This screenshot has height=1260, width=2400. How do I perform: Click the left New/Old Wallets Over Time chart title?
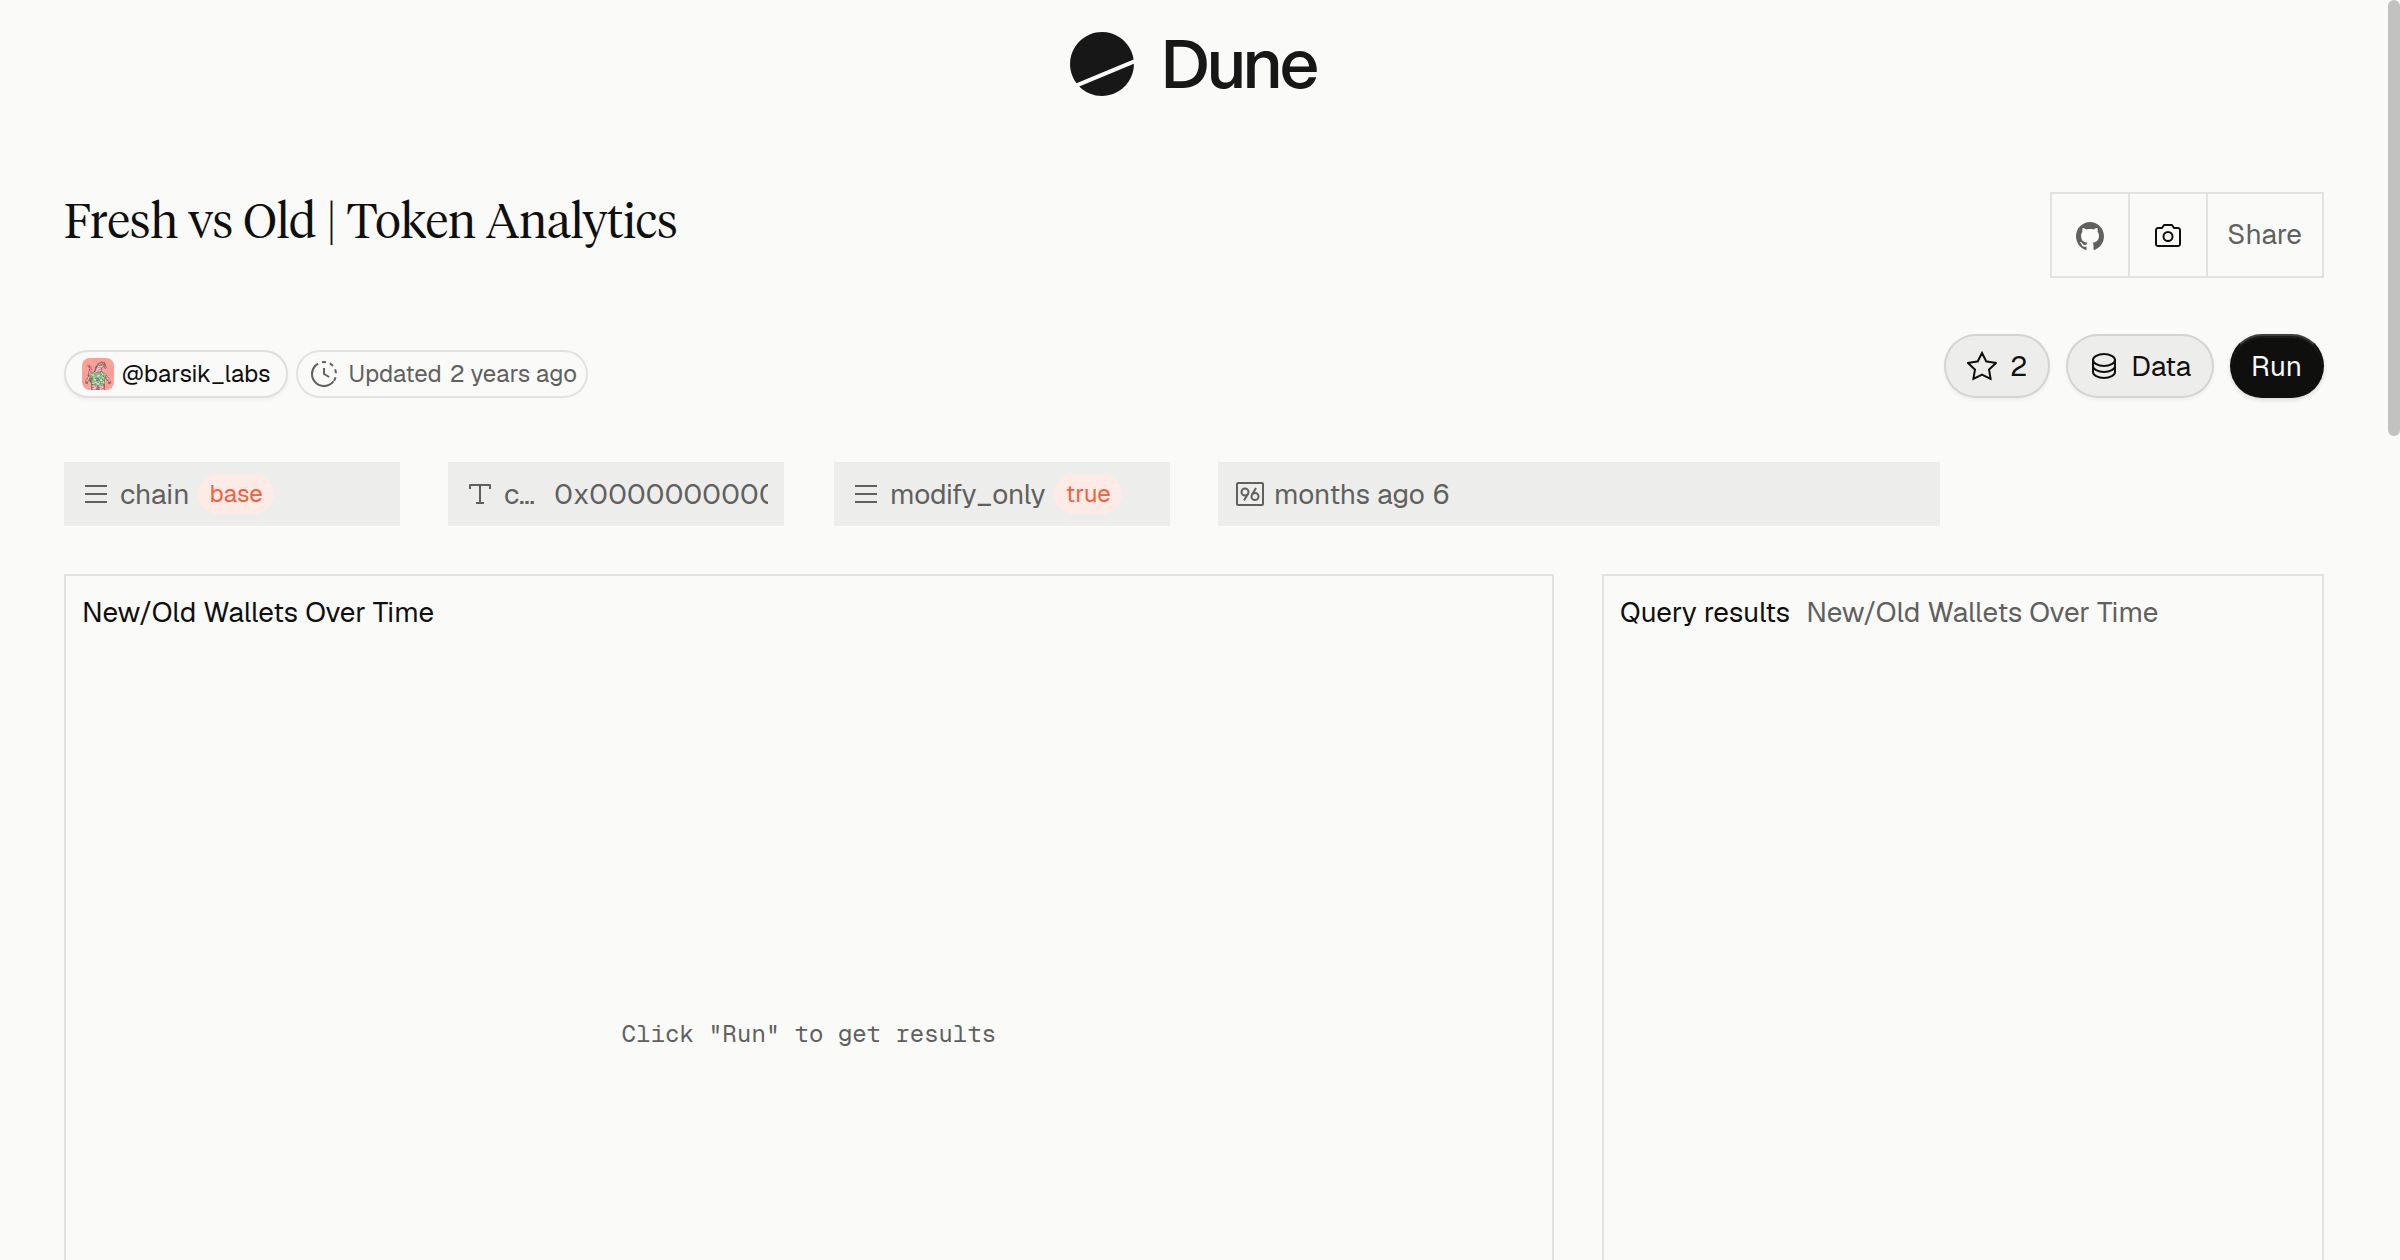point(258,612)
